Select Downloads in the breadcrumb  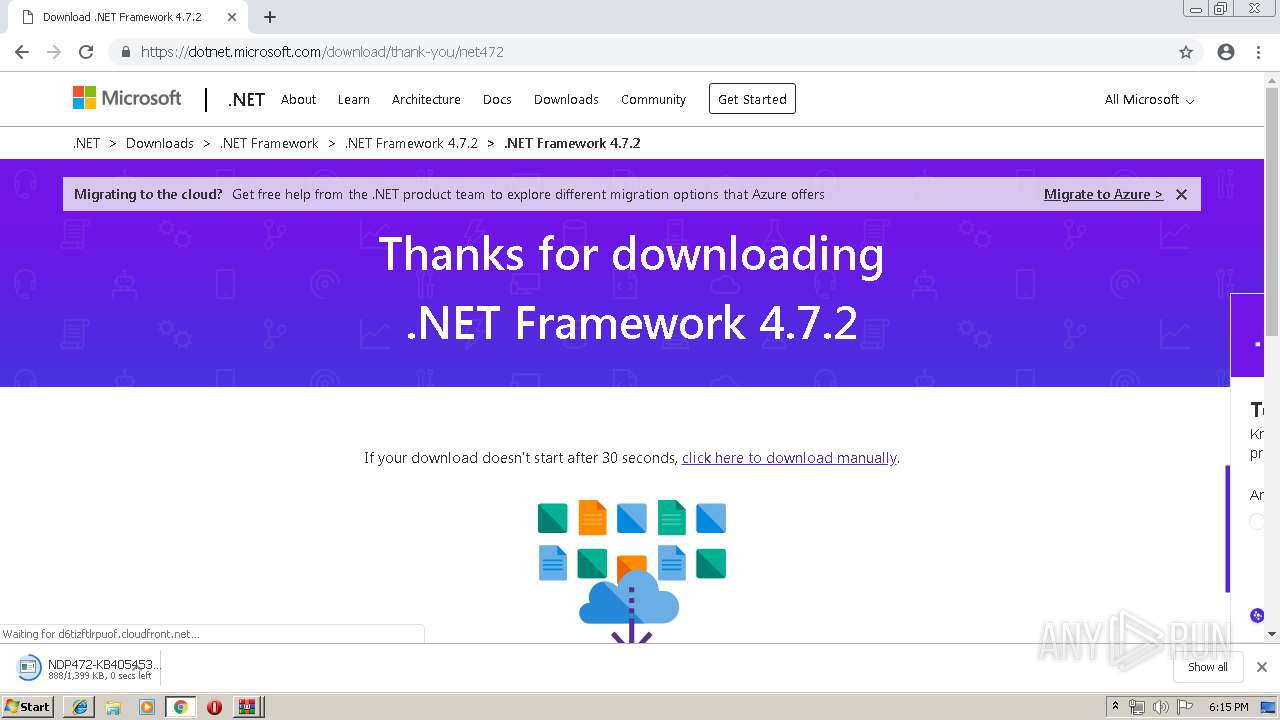tap(160, 143)
